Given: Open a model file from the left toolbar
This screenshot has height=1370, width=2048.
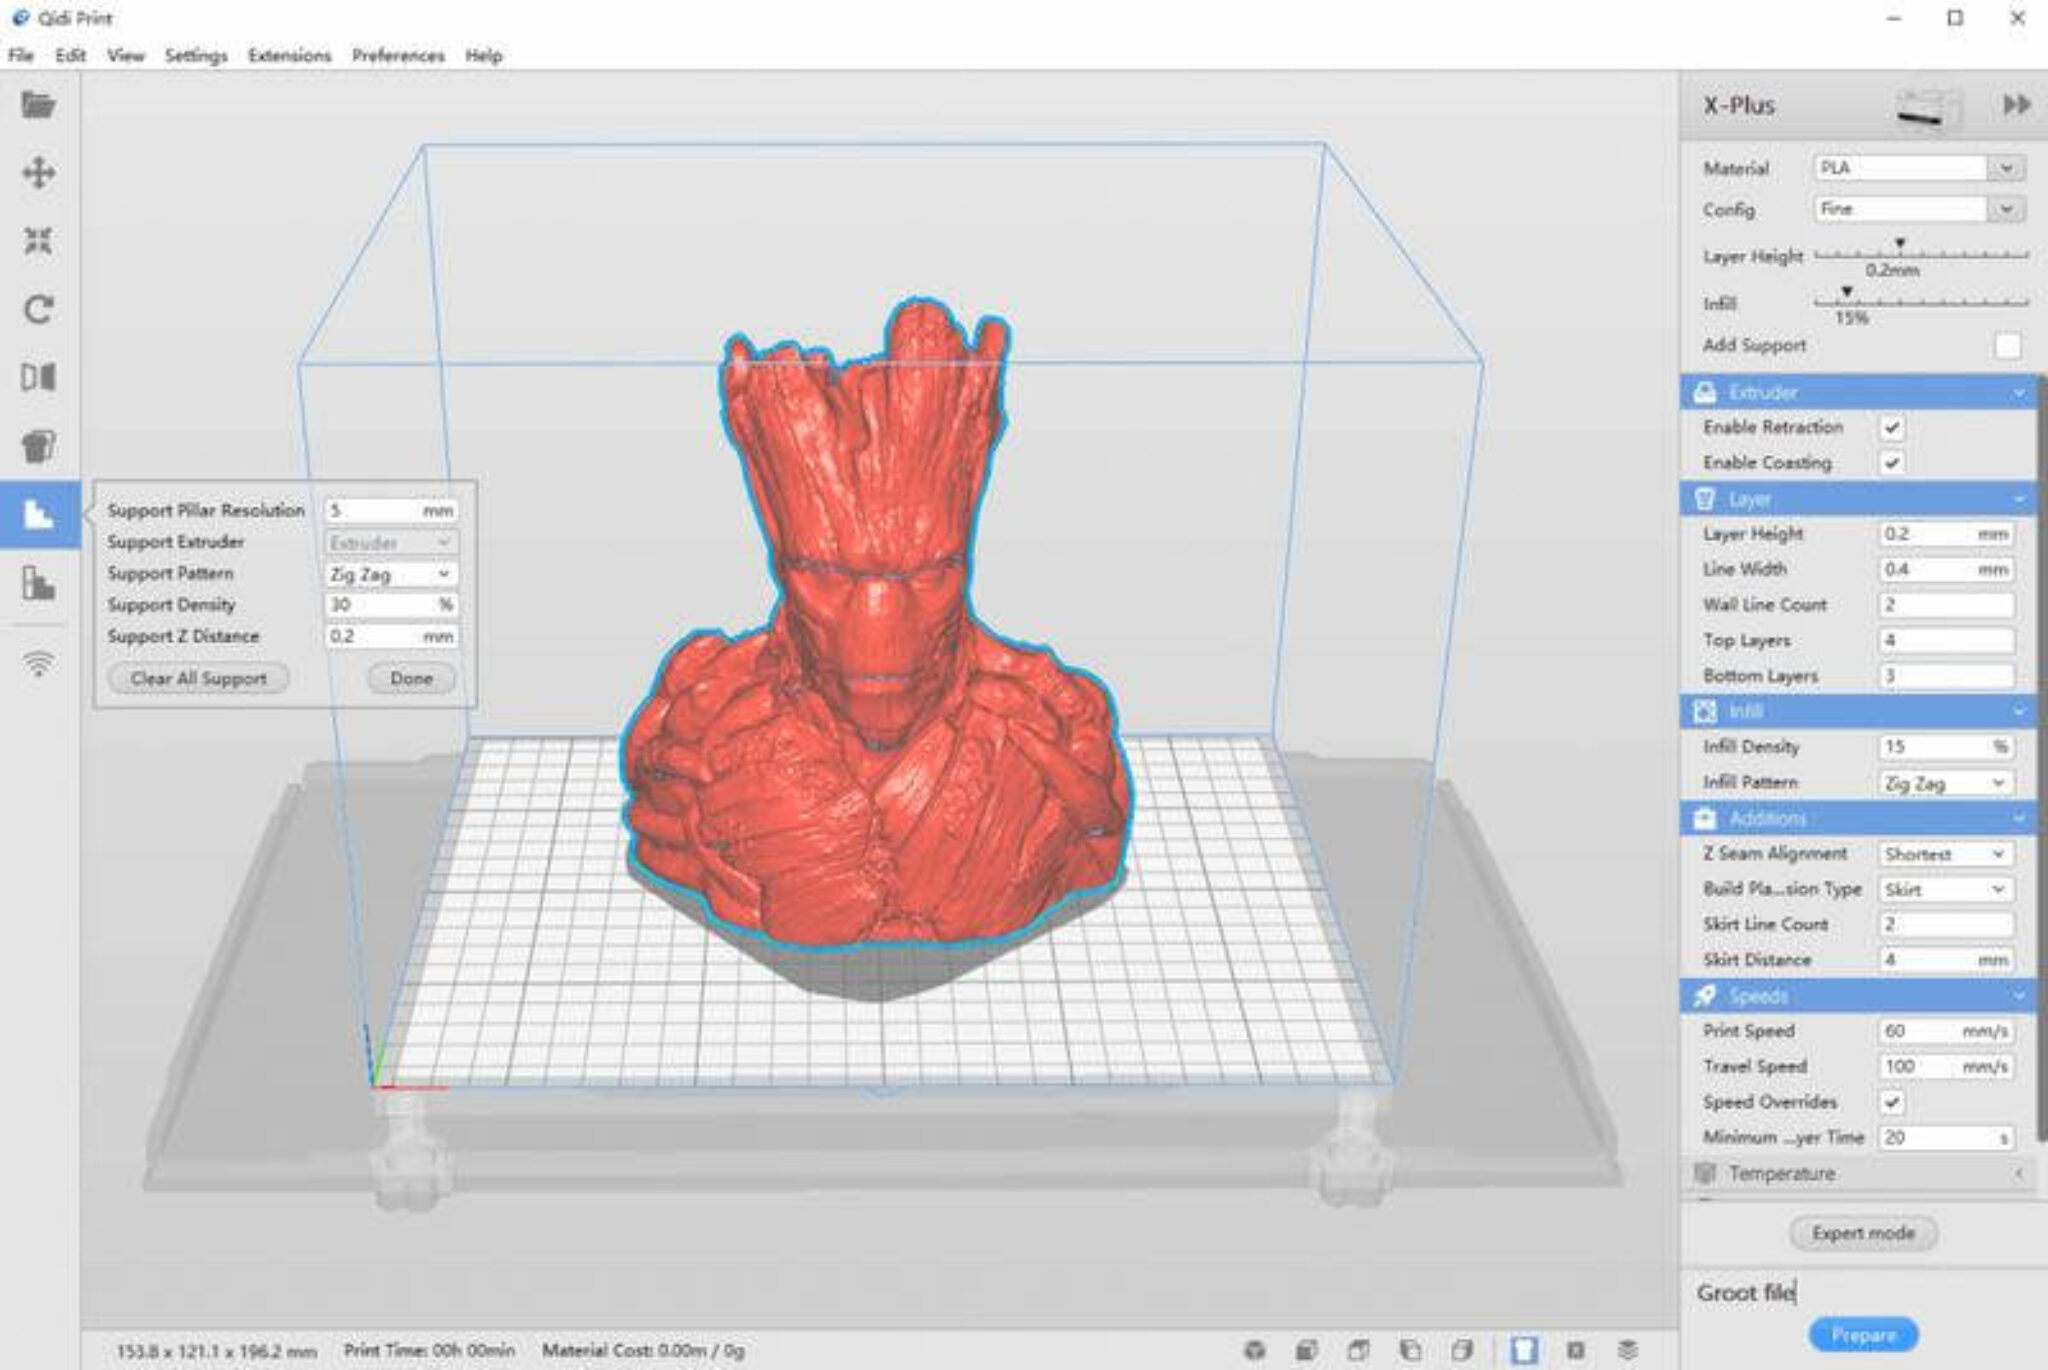Looking at the screenshot, I should click(38, 106).
